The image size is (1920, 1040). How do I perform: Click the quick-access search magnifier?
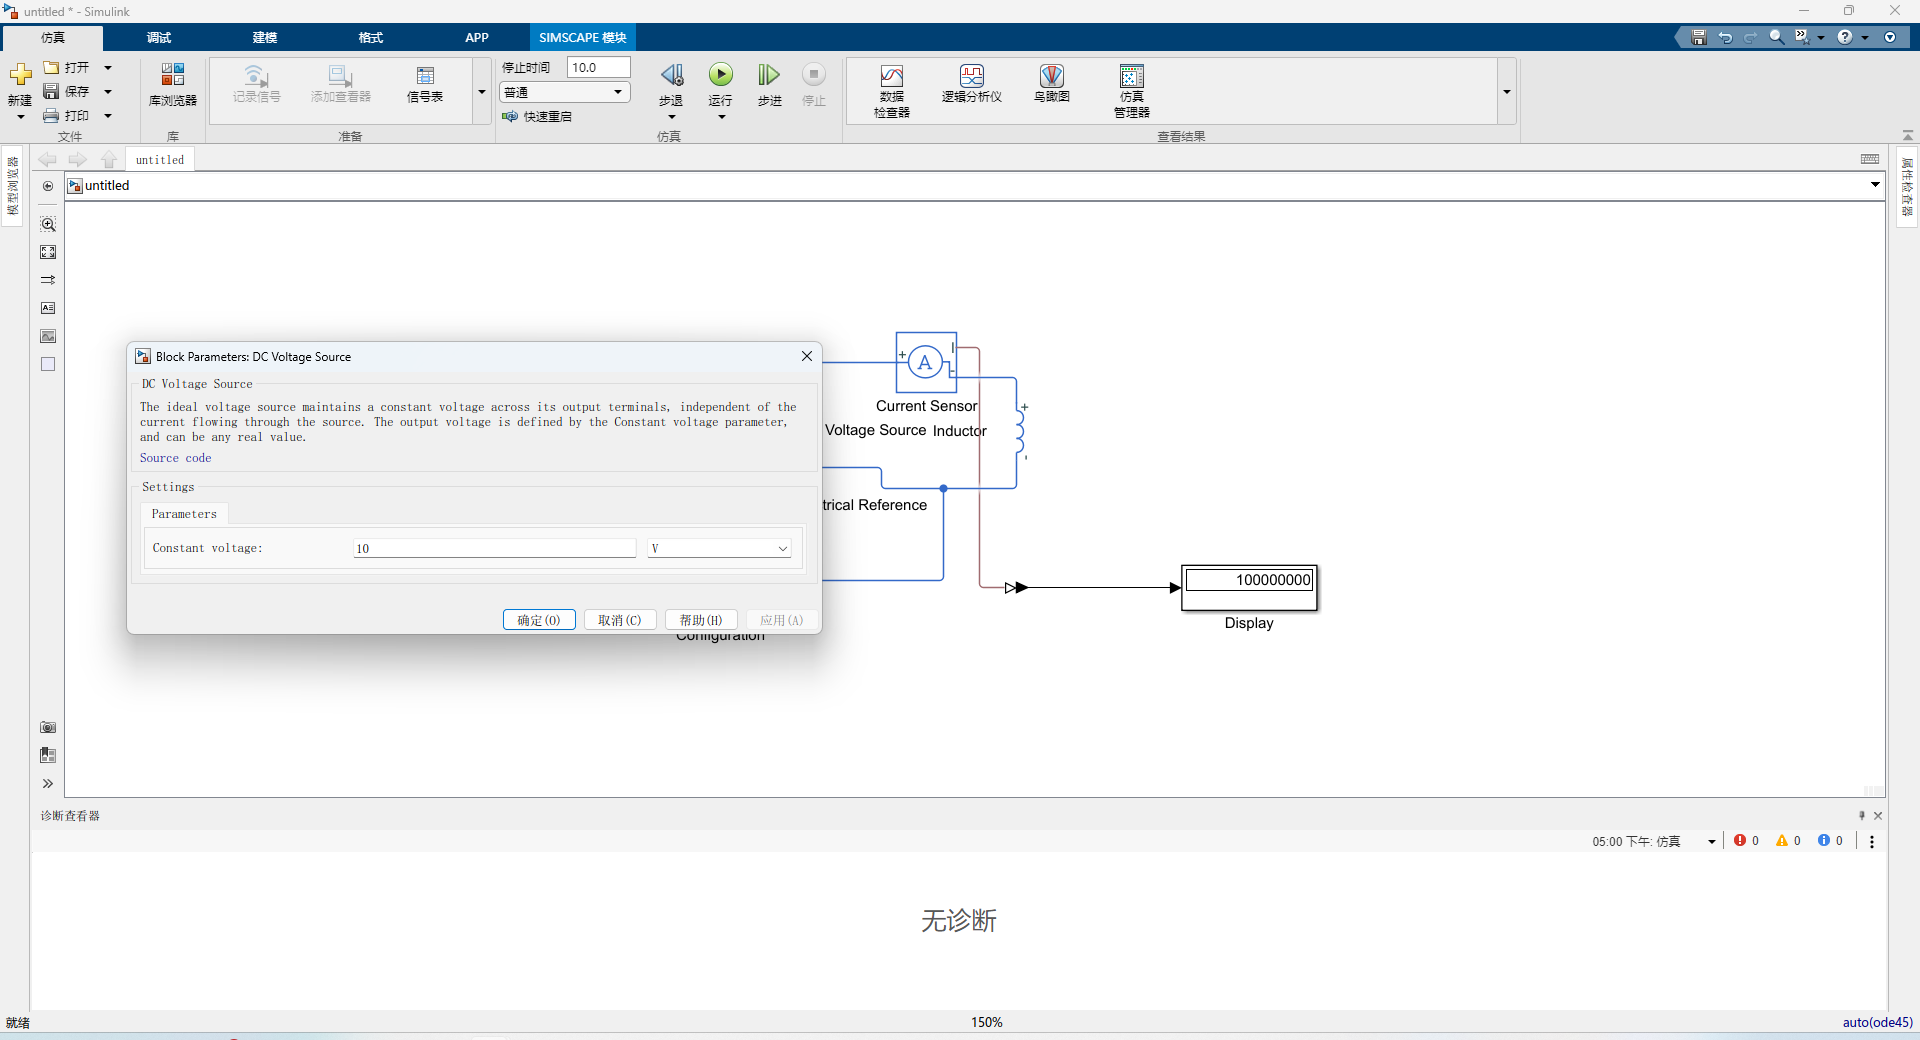1777,37
